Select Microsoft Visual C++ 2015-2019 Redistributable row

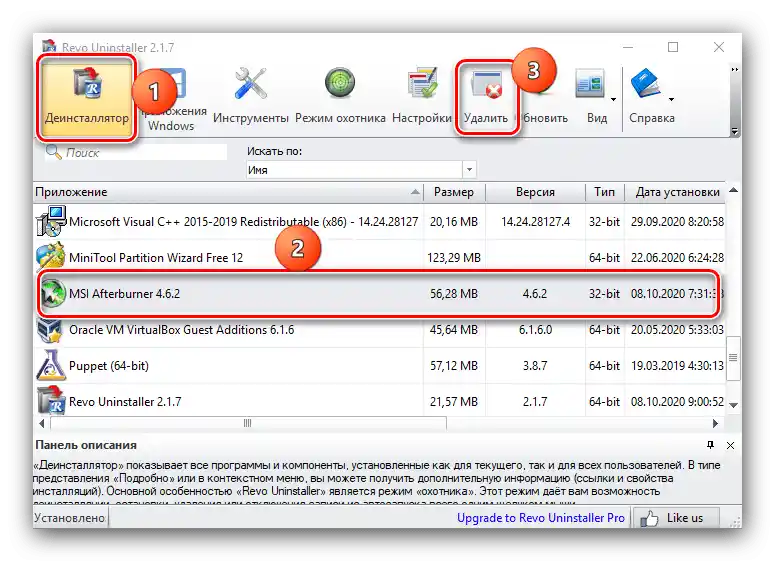pyautogui.click(x=380, y=222)
